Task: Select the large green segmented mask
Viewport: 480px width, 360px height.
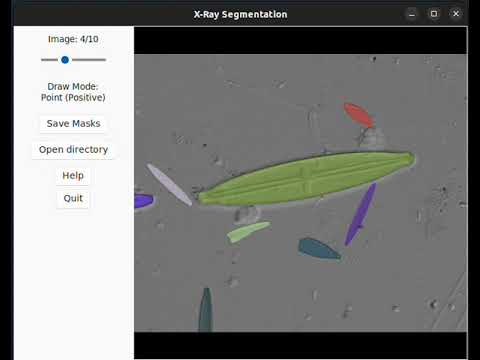Action: pyautogui.click(x=307, y=178)
